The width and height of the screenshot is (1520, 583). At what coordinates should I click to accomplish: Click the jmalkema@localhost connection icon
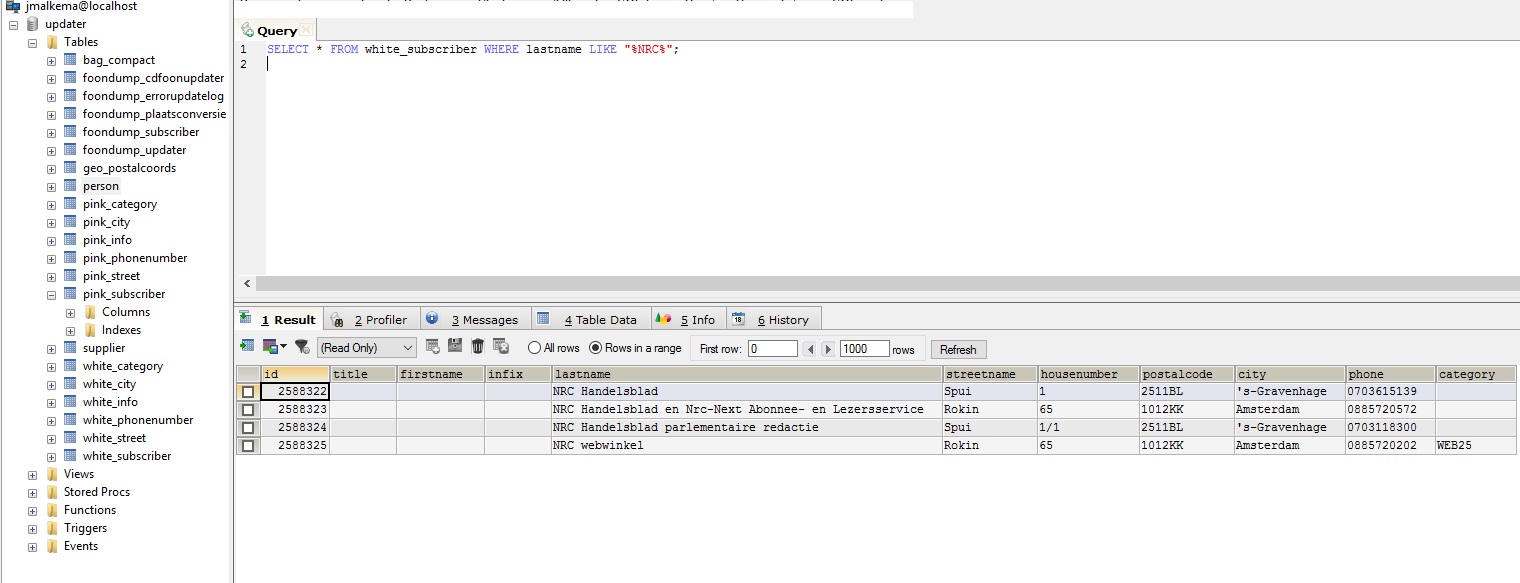13,6
